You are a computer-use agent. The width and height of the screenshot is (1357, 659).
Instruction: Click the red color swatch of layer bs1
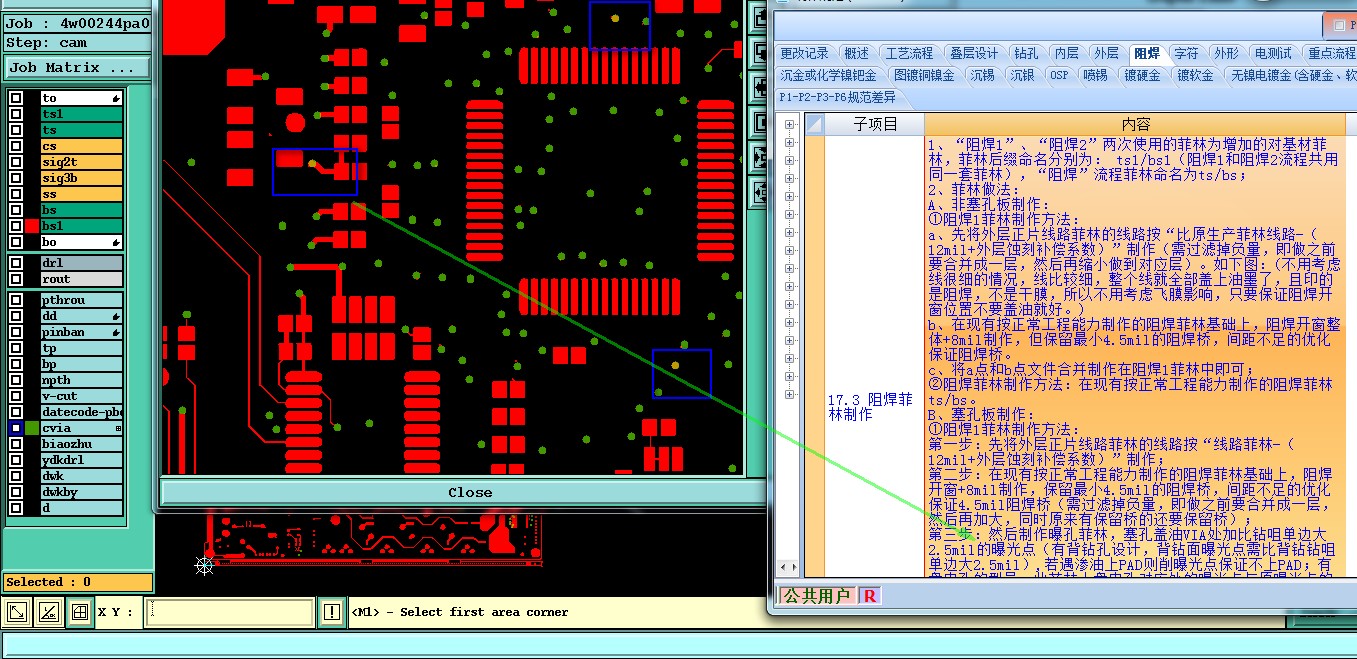pyautogui.click(x=32, y=226)
